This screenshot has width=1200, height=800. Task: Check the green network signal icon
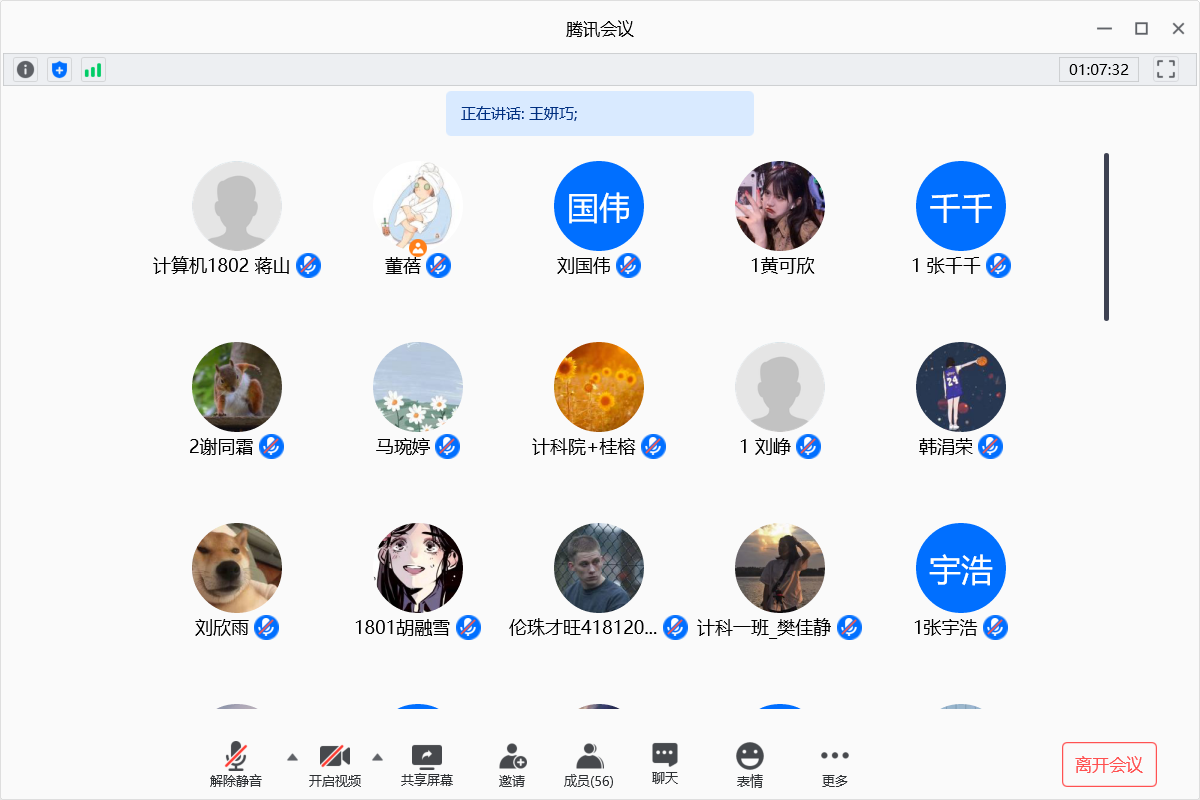pyautogui.click(x=93, y=70)
